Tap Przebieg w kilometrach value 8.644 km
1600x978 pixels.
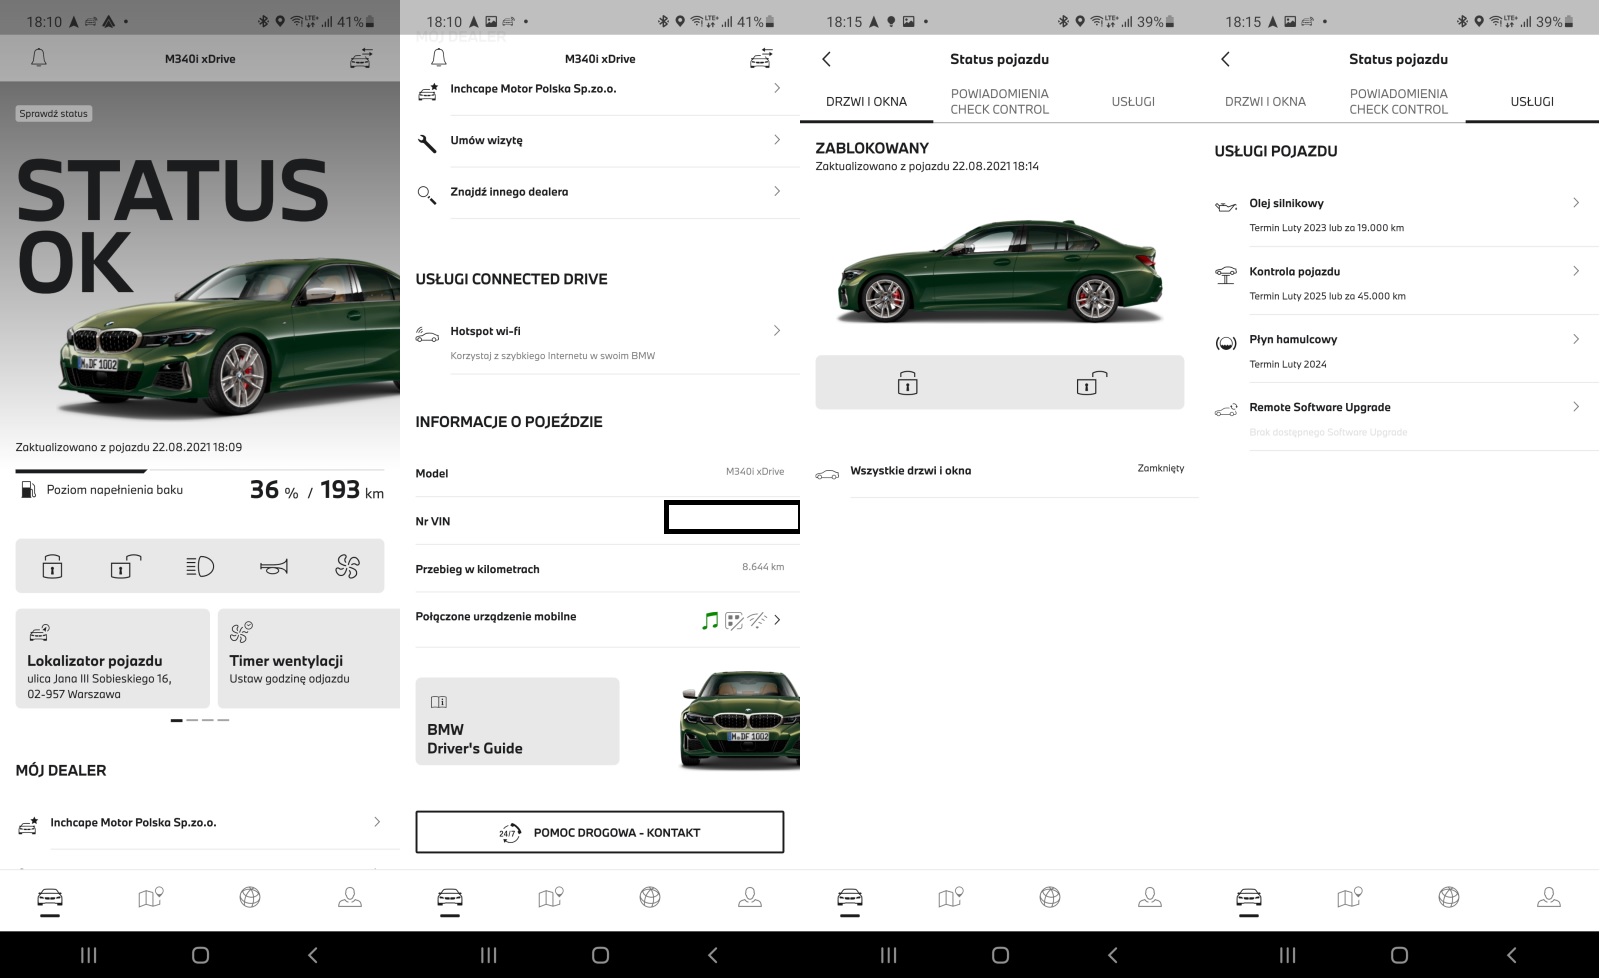(763, 567)
